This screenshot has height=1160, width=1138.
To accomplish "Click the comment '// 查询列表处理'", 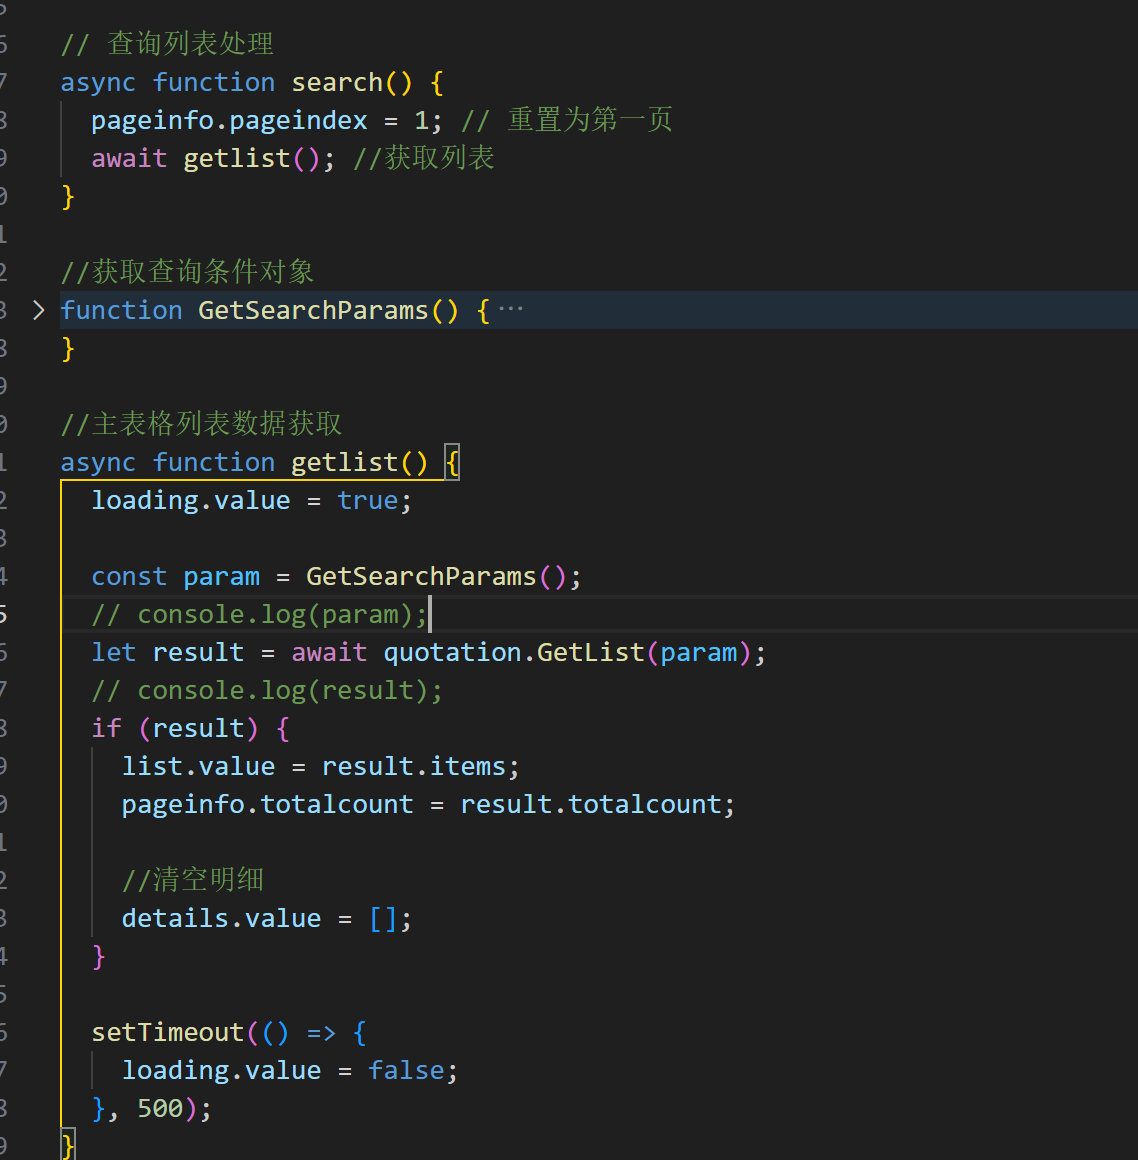I will tap(167, 44).
